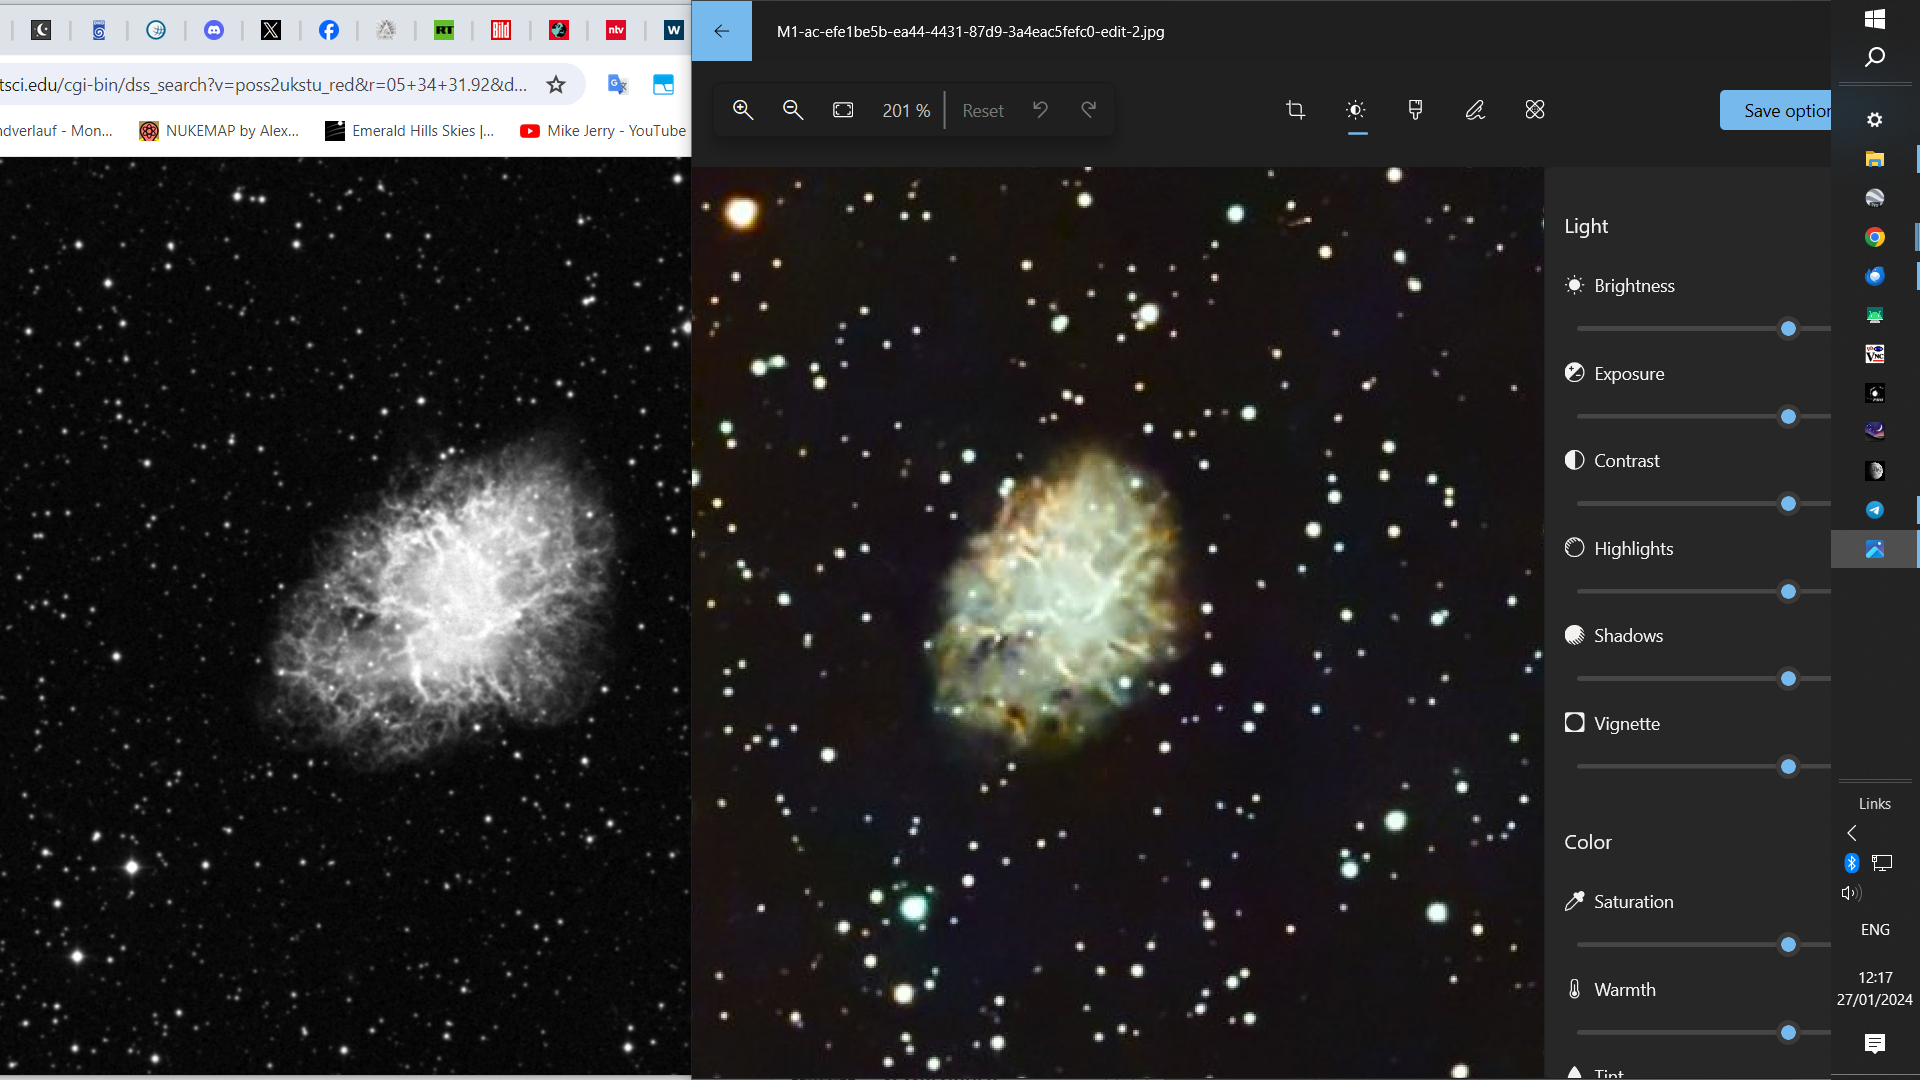1920x1080 pixels.
Task: Adjust the Warmth slider handle
Action: (x=1789, y=1033)
